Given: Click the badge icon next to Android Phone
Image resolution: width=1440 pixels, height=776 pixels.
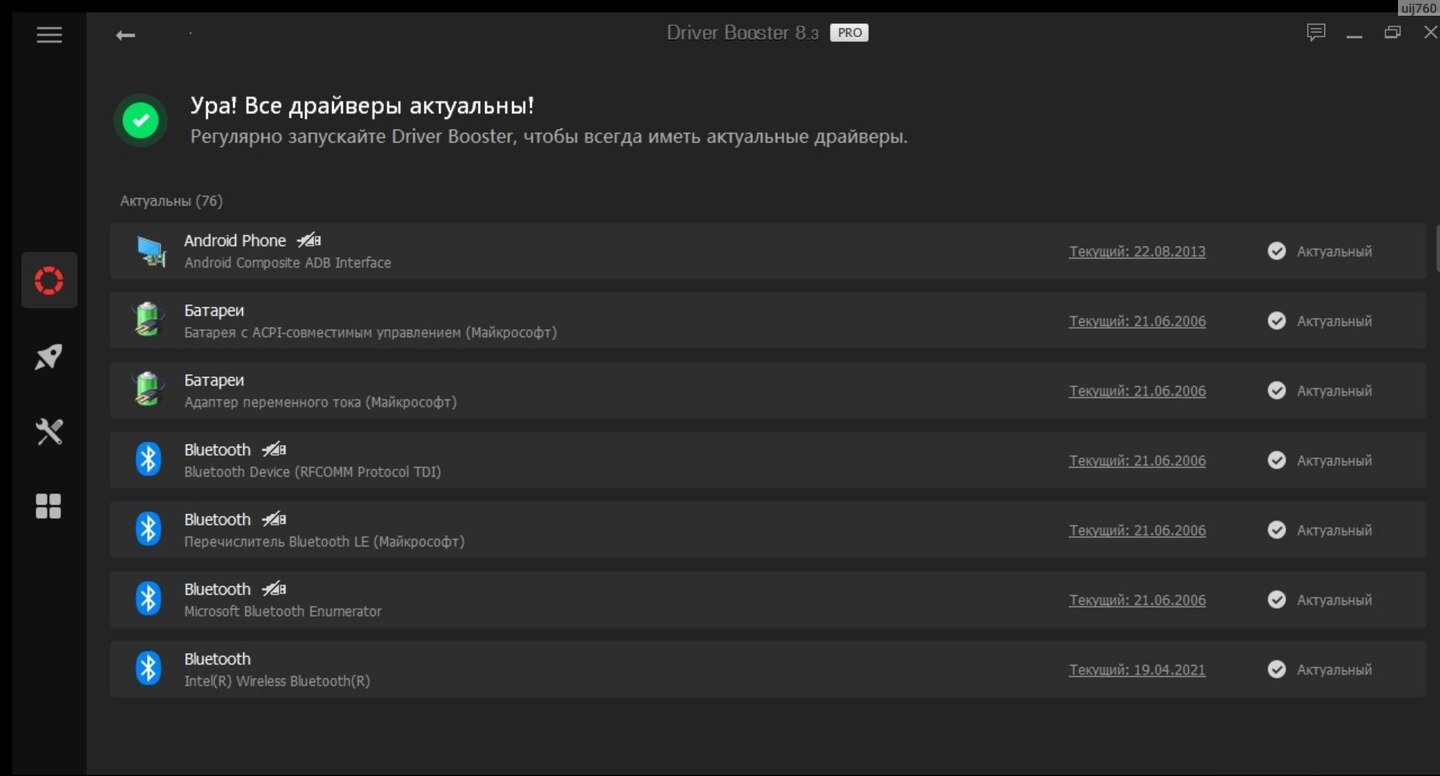Looking at the screenshot, I should click(x=309, y=240).
